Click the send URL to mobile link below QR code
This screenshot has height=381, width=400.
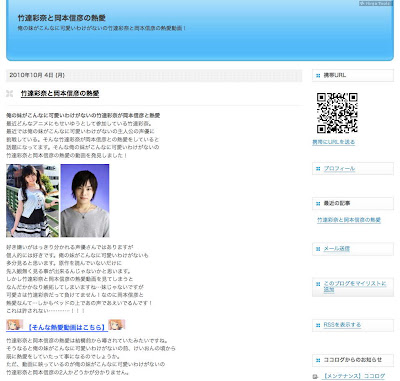[333, 142]
